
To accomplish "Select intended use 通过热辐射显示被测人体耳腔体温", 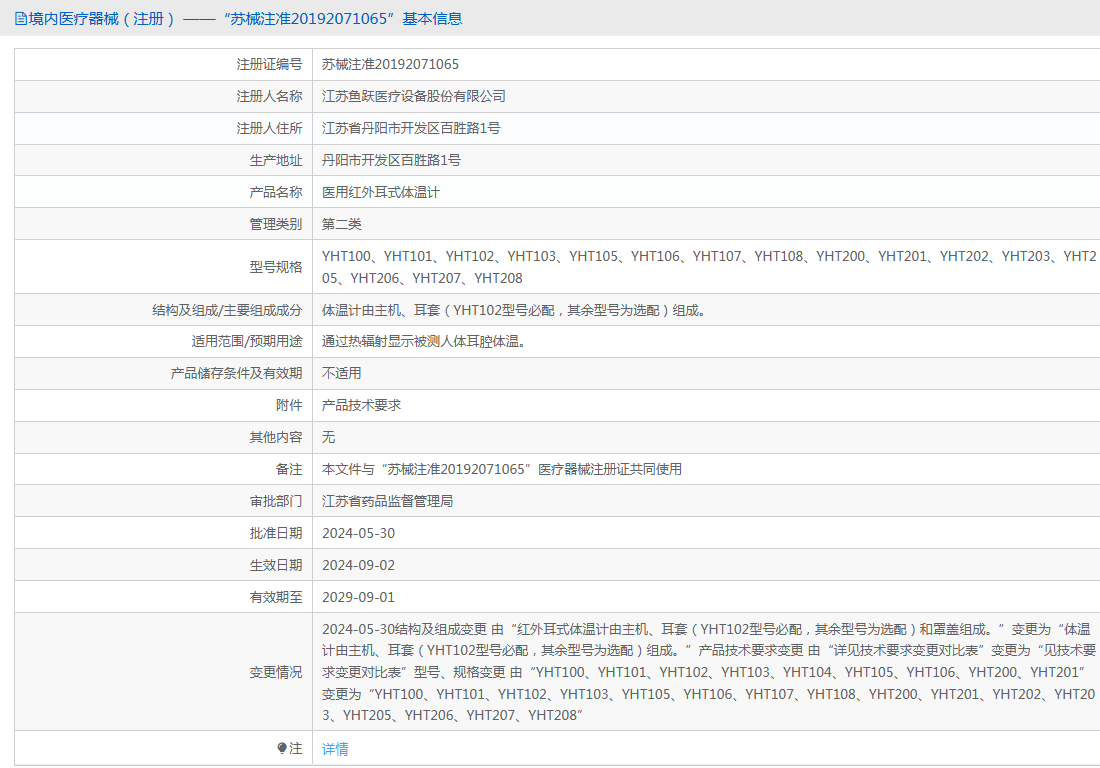I will coord(423,342).
